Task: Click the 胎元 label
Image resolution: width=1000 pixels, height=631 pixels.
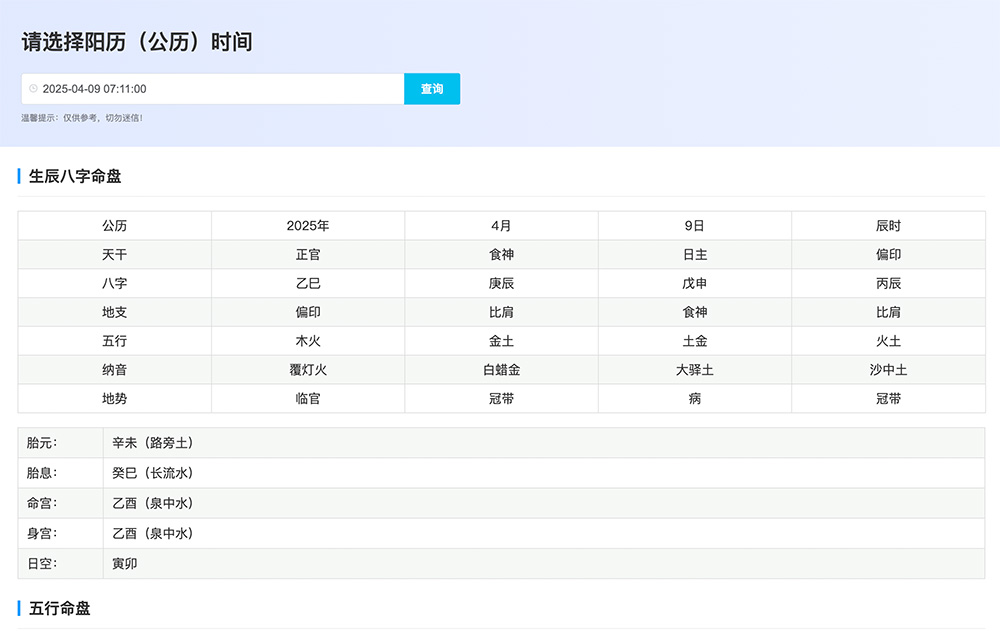Action: pyautogui.click(x=42, y=443)
